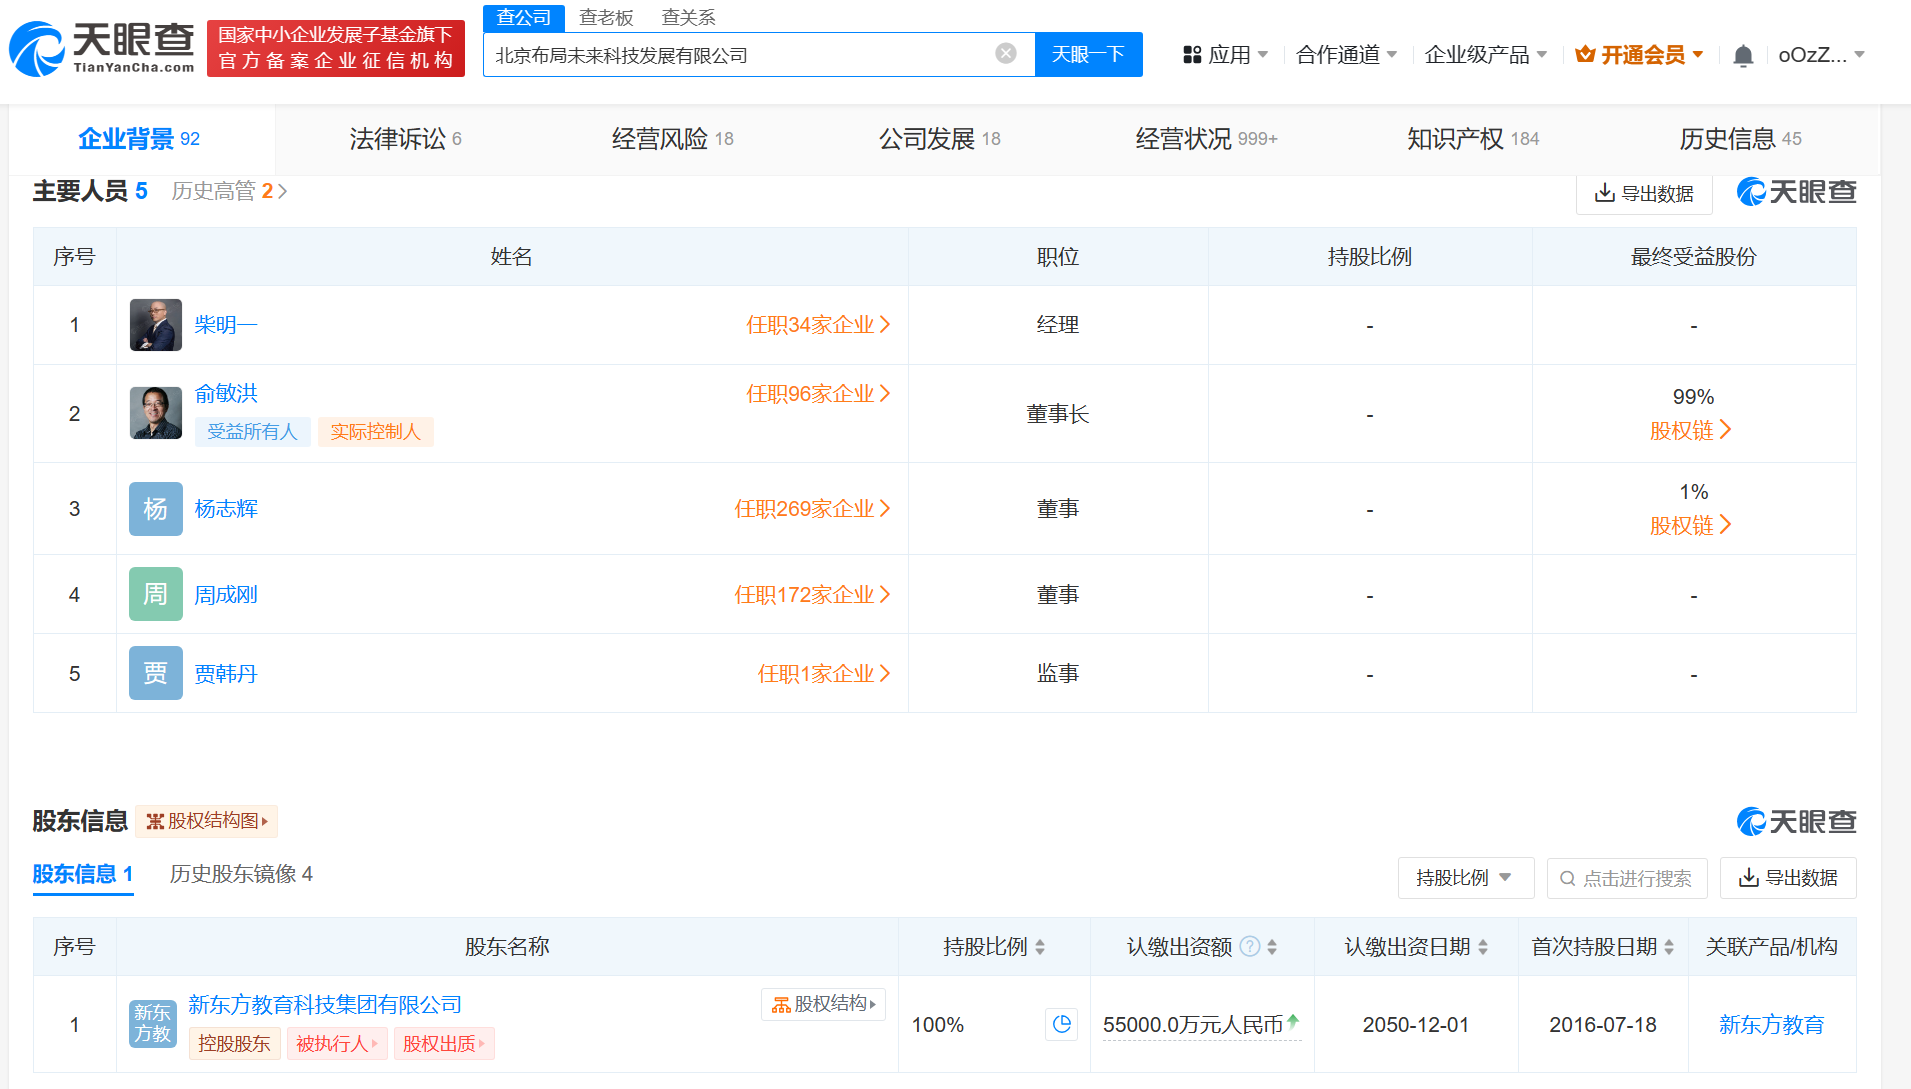Switch to the 查老板 search tab
The height and width of the screenshot is (1089, 1911).
pyautogui.click(x=606, y=17)
